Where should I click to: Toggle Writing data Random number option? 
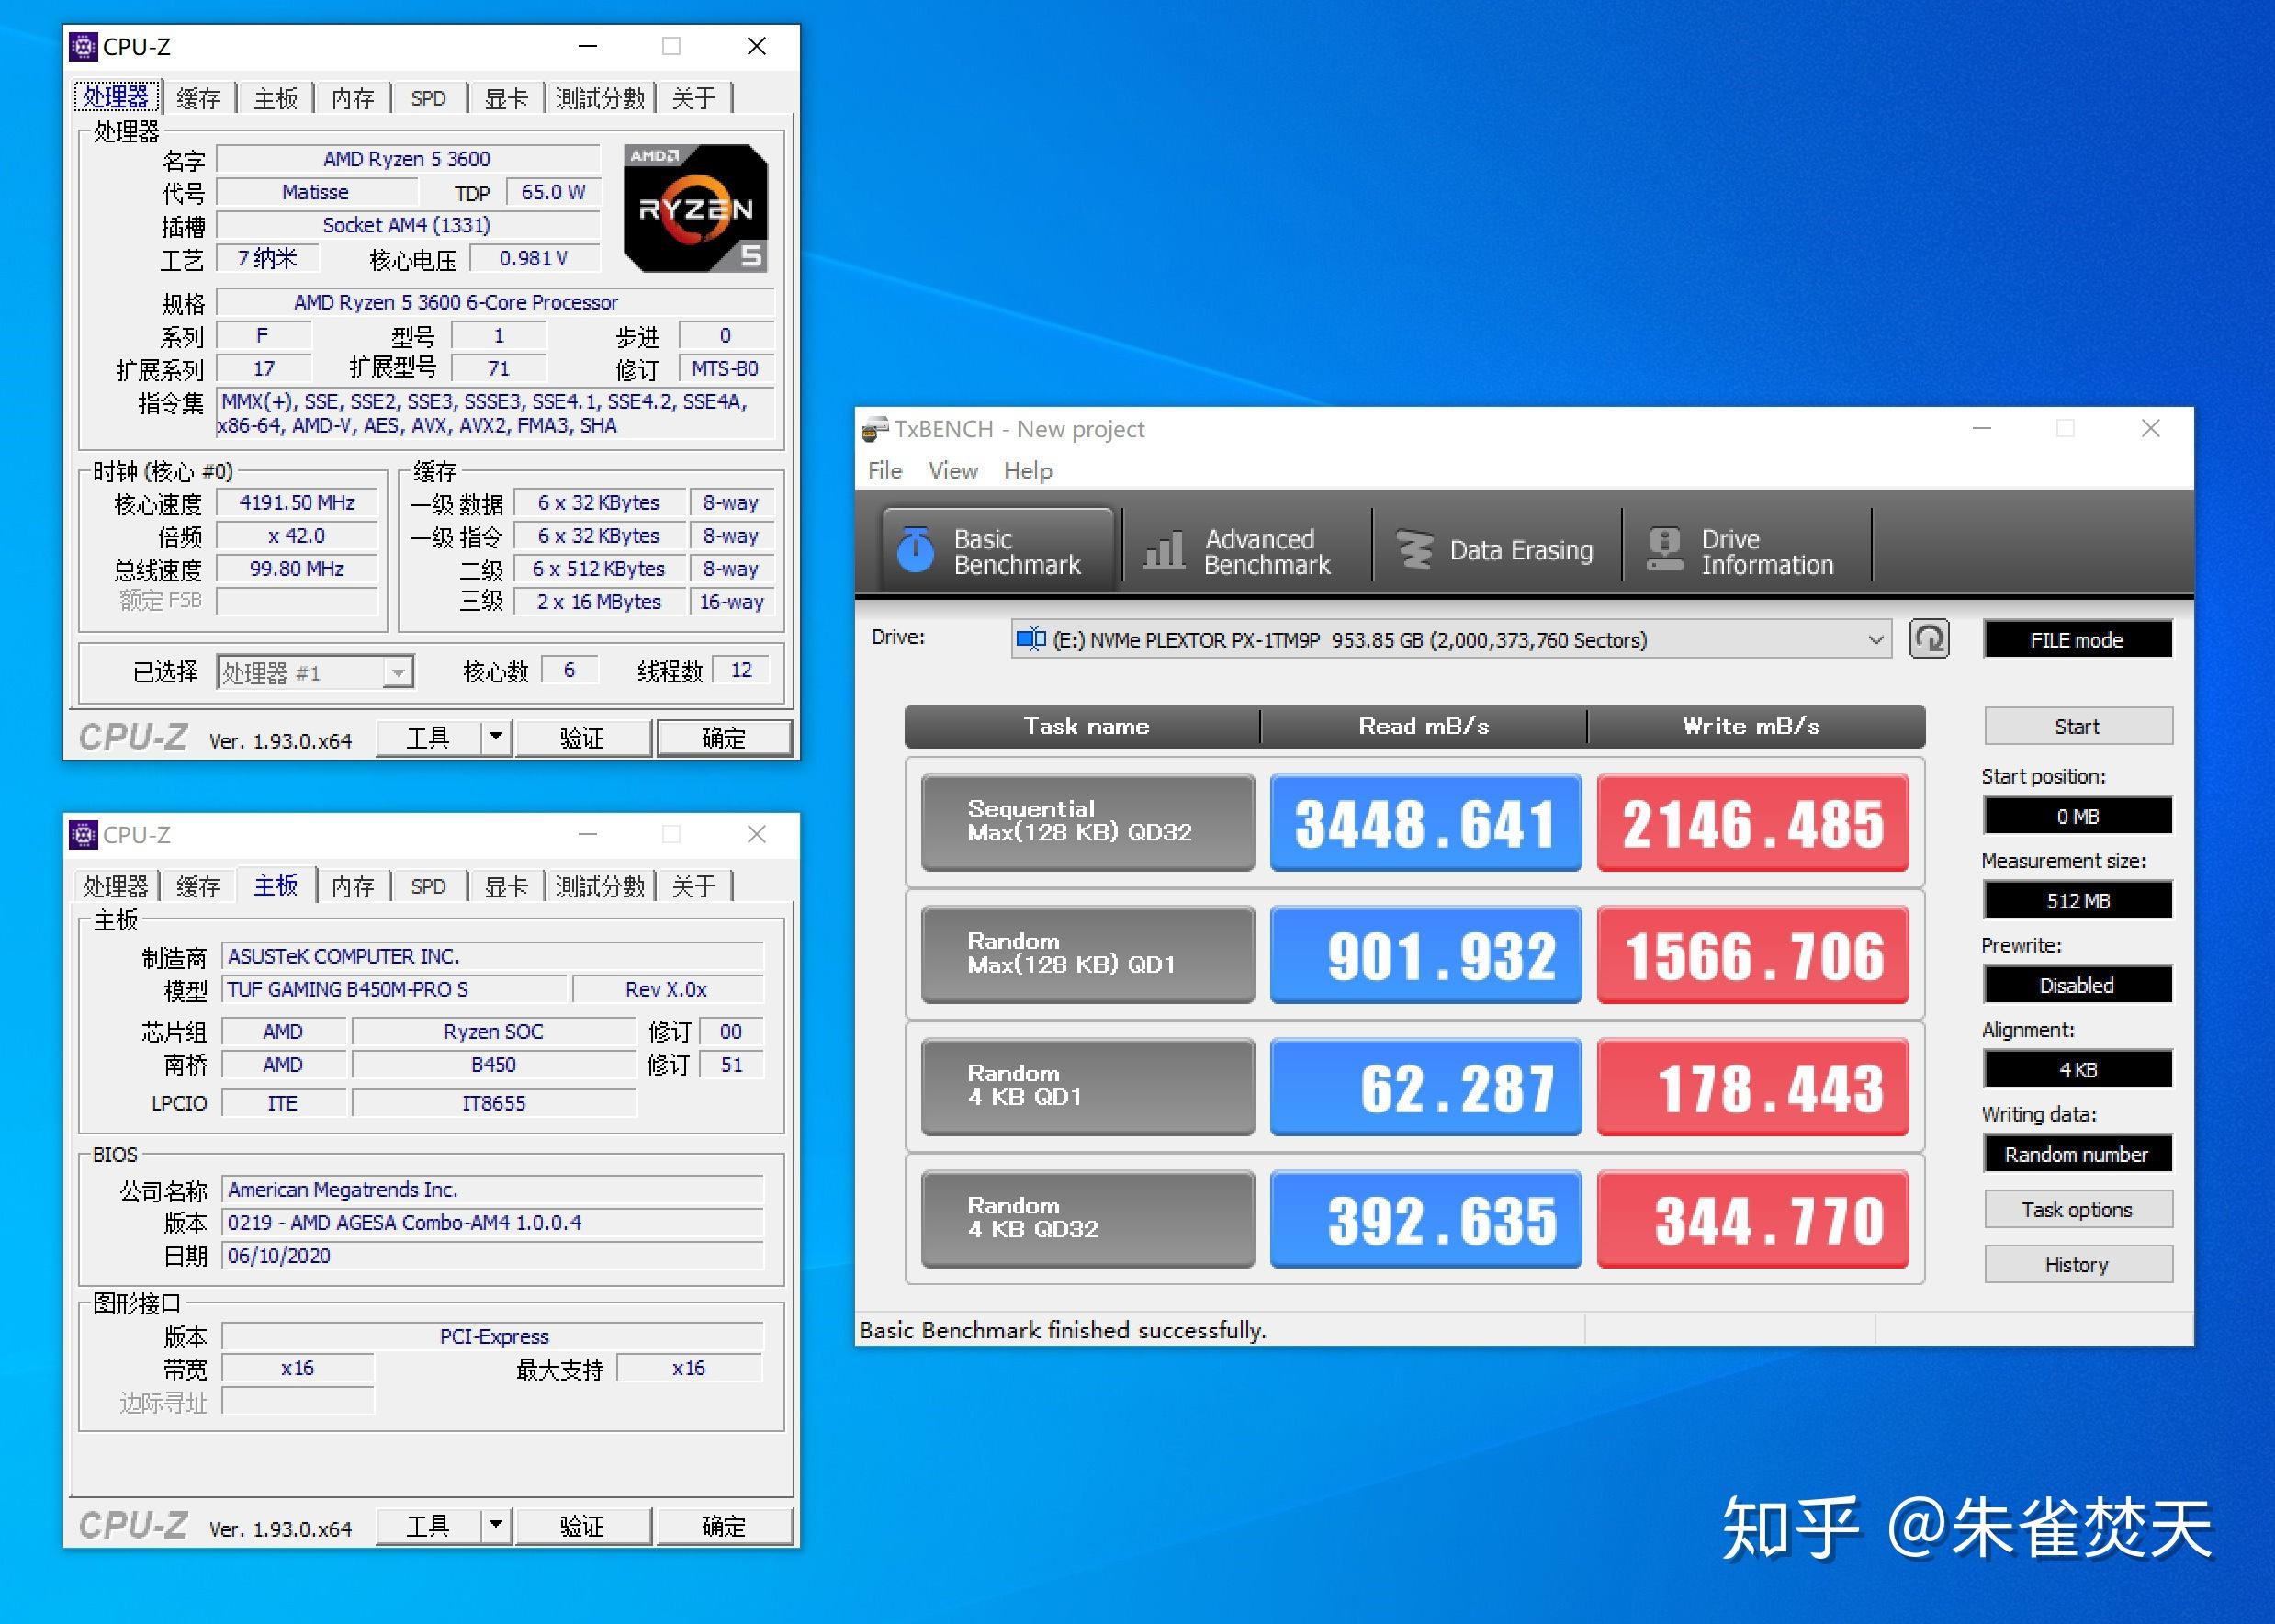[2077, 1153]
